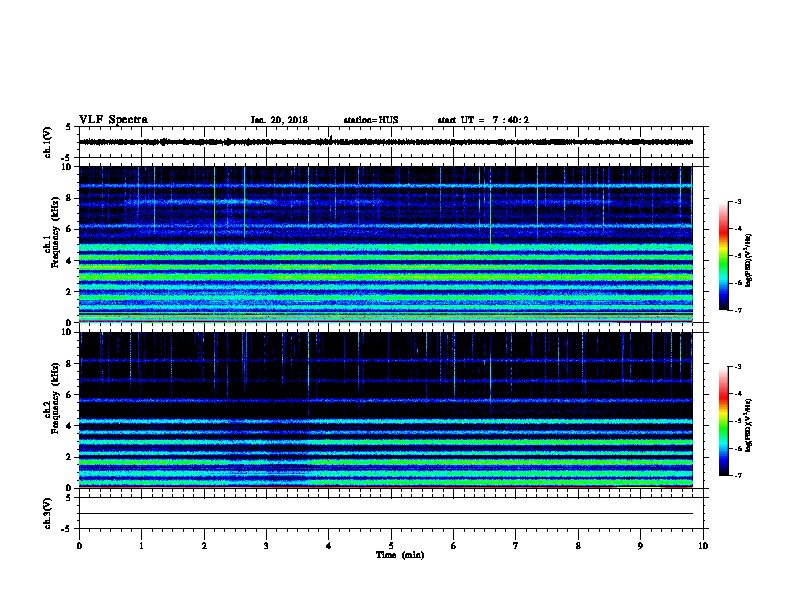Click time-axis tick label "9"

pos(640,546)
